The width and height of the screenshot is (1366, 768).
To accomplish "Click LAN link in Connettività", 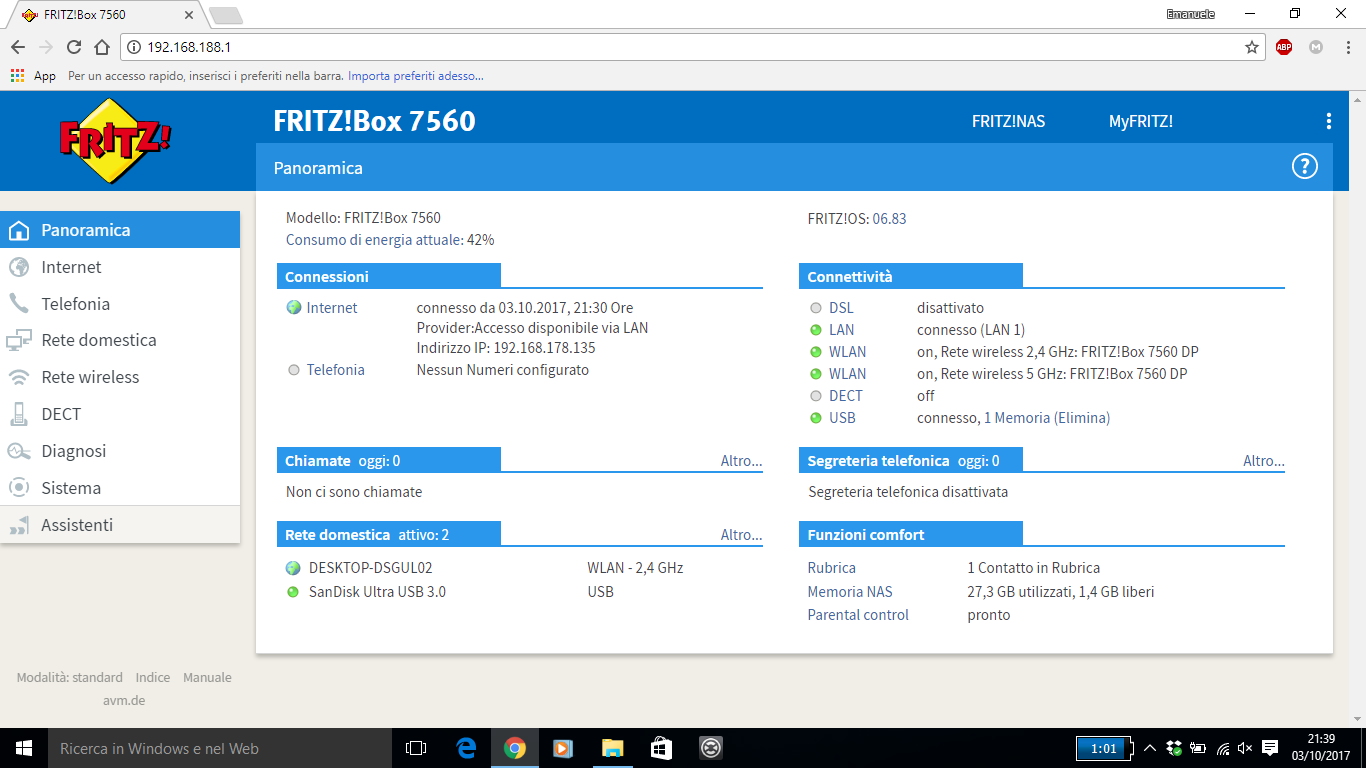I will click(x=842, y=330).
